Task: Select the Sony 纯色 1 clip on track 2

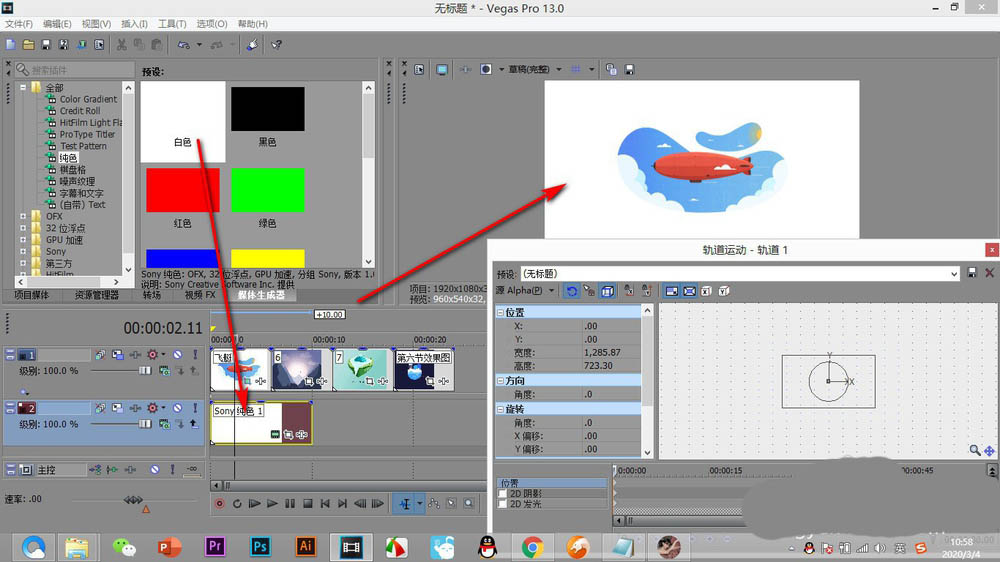Action: [261, 422]
